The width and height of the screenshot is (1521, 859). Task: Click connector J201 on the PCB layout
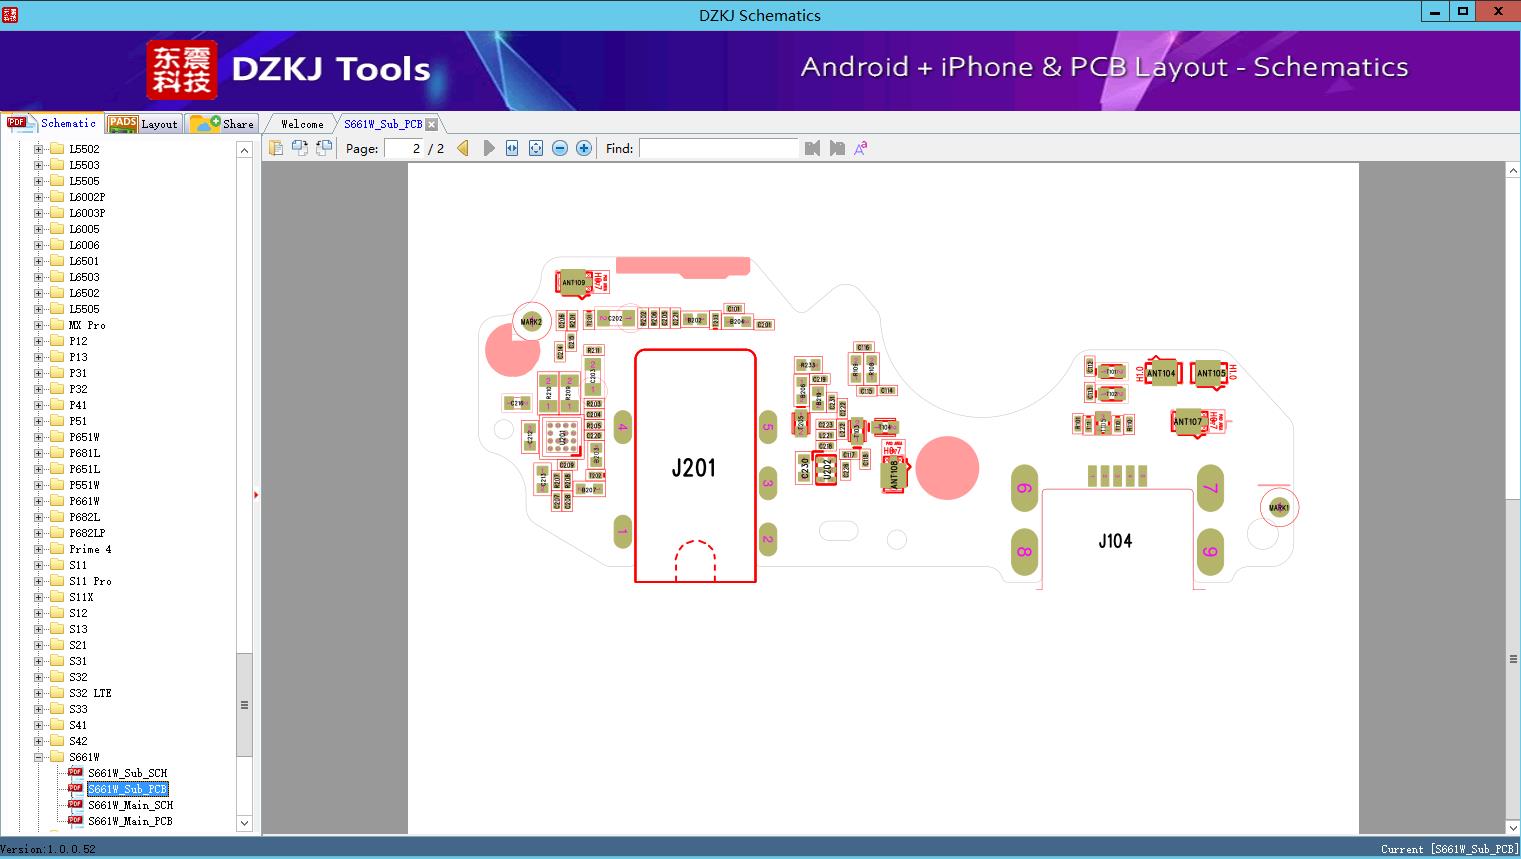pyautogui.click(x=695, y=466)
